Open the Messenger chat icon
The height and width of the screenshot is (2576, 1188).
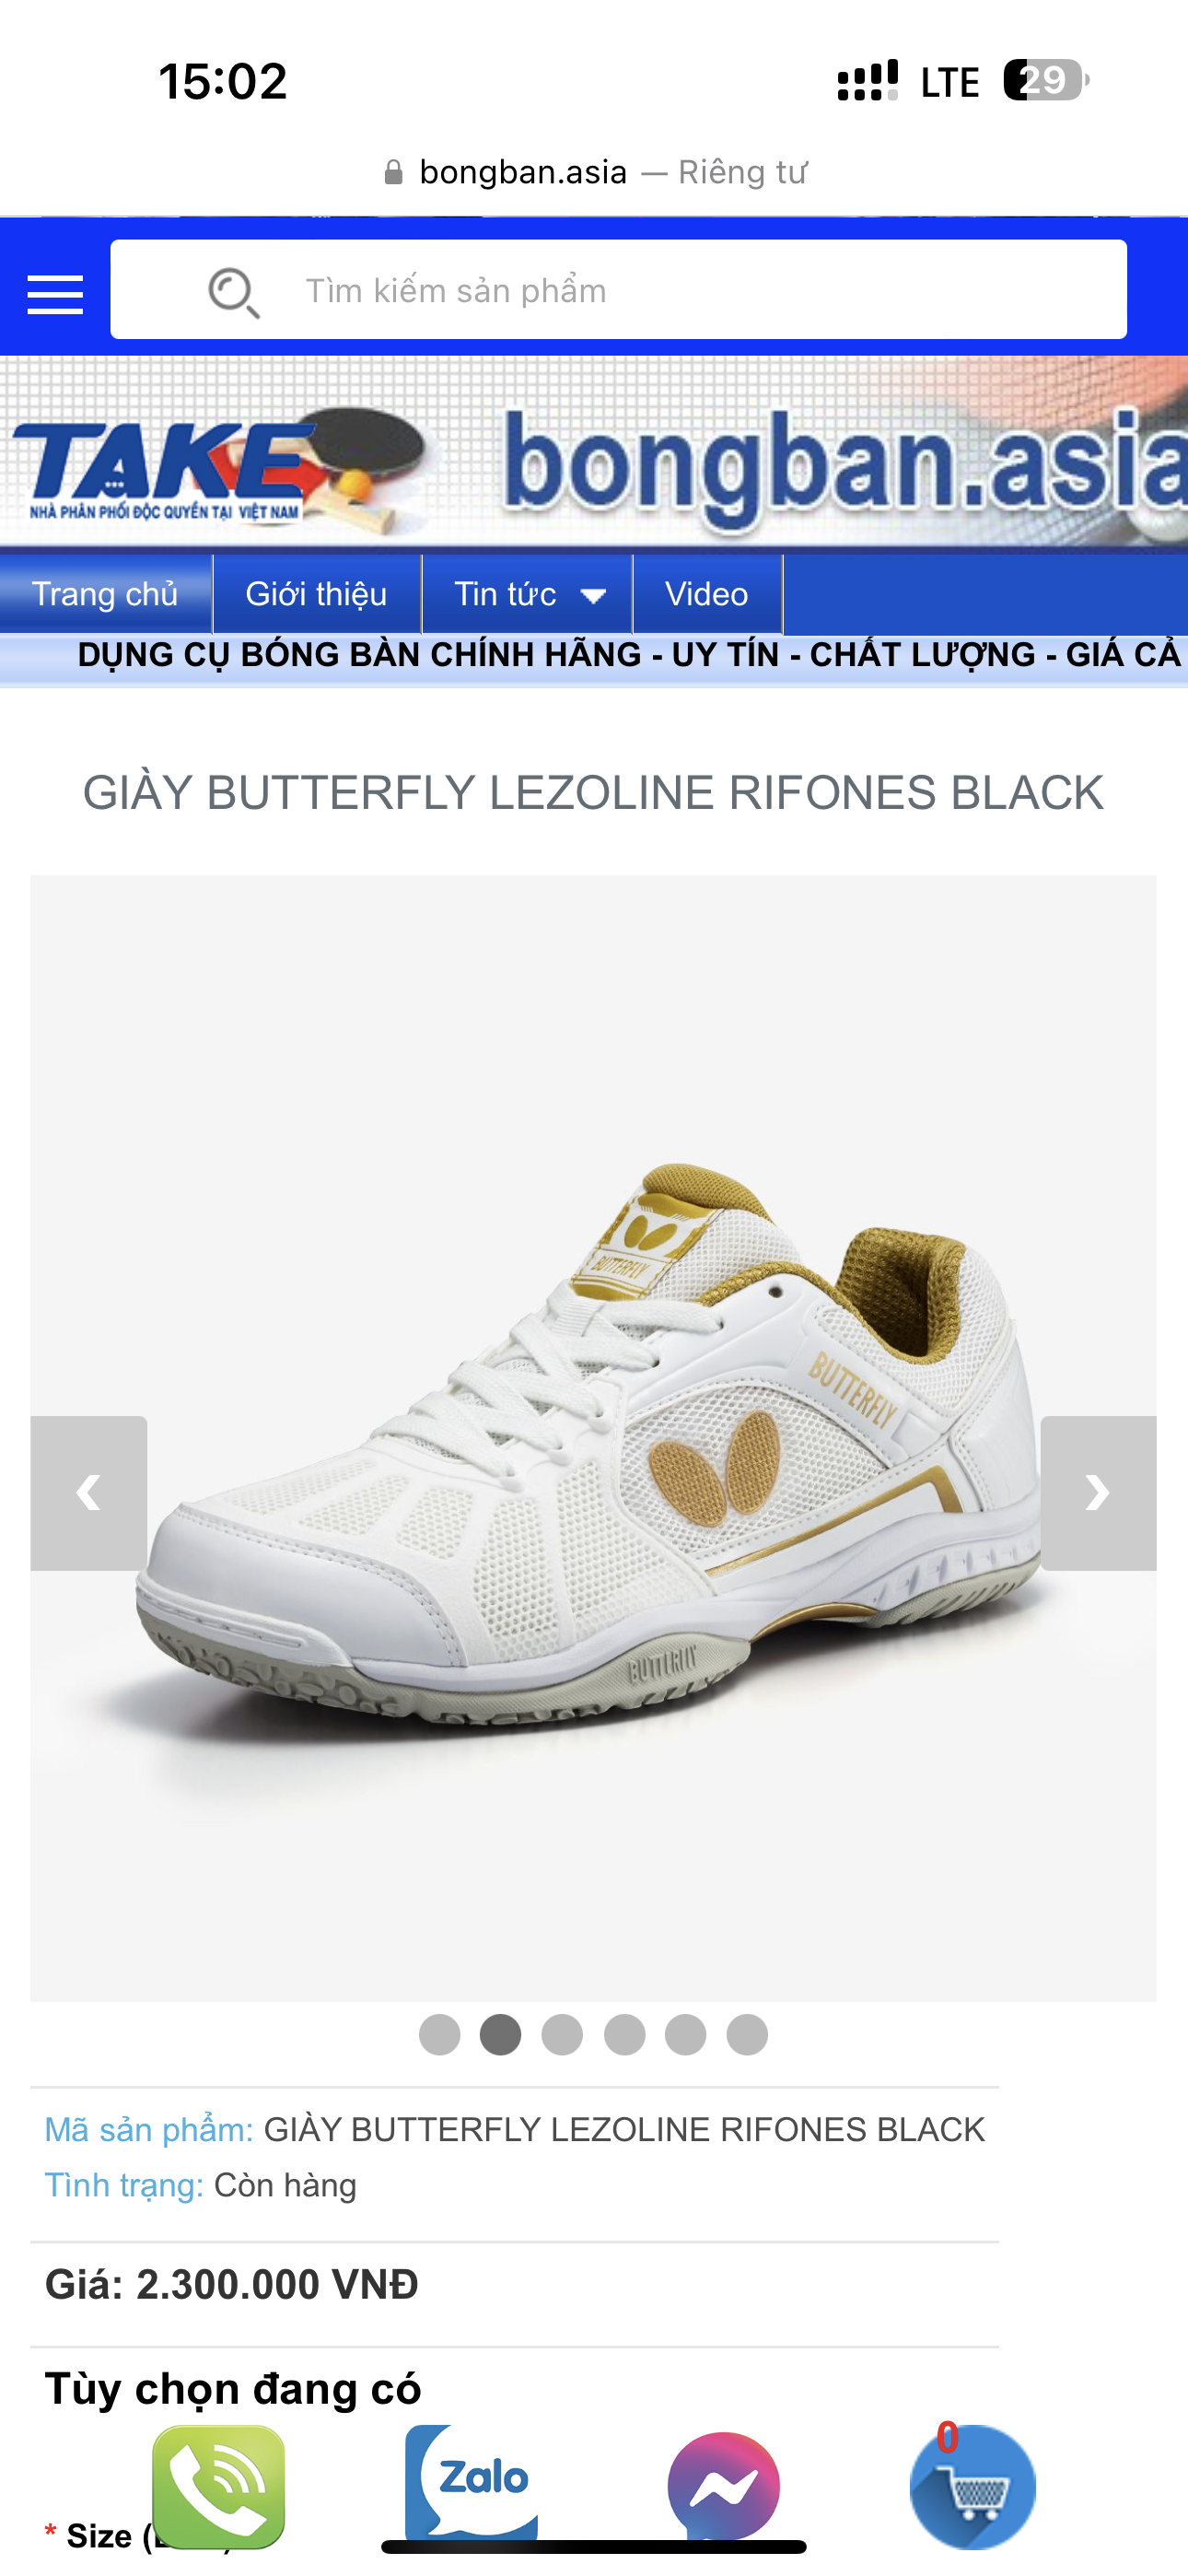[x=724, y=2486]
